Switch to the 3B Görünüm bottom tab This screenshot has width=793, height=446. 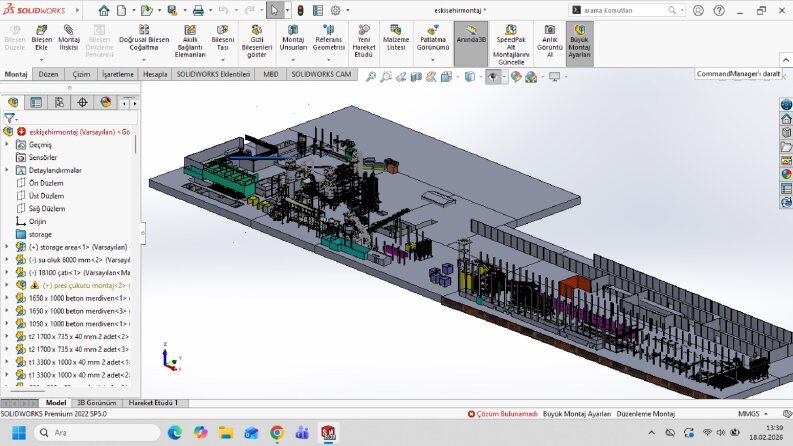coord(96,403)
